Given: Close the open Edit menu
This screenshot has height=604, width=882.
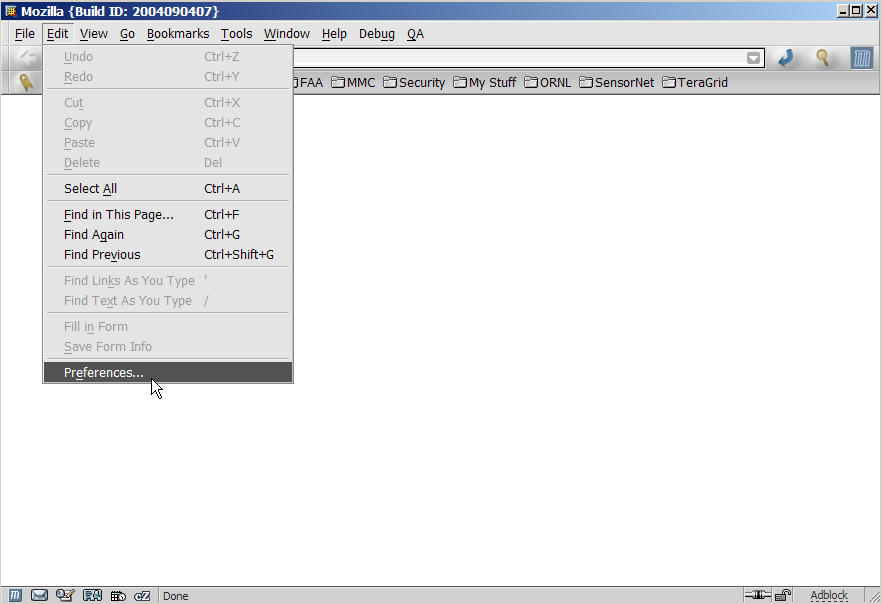Looking at the screenshot, I should click(57, 34).
